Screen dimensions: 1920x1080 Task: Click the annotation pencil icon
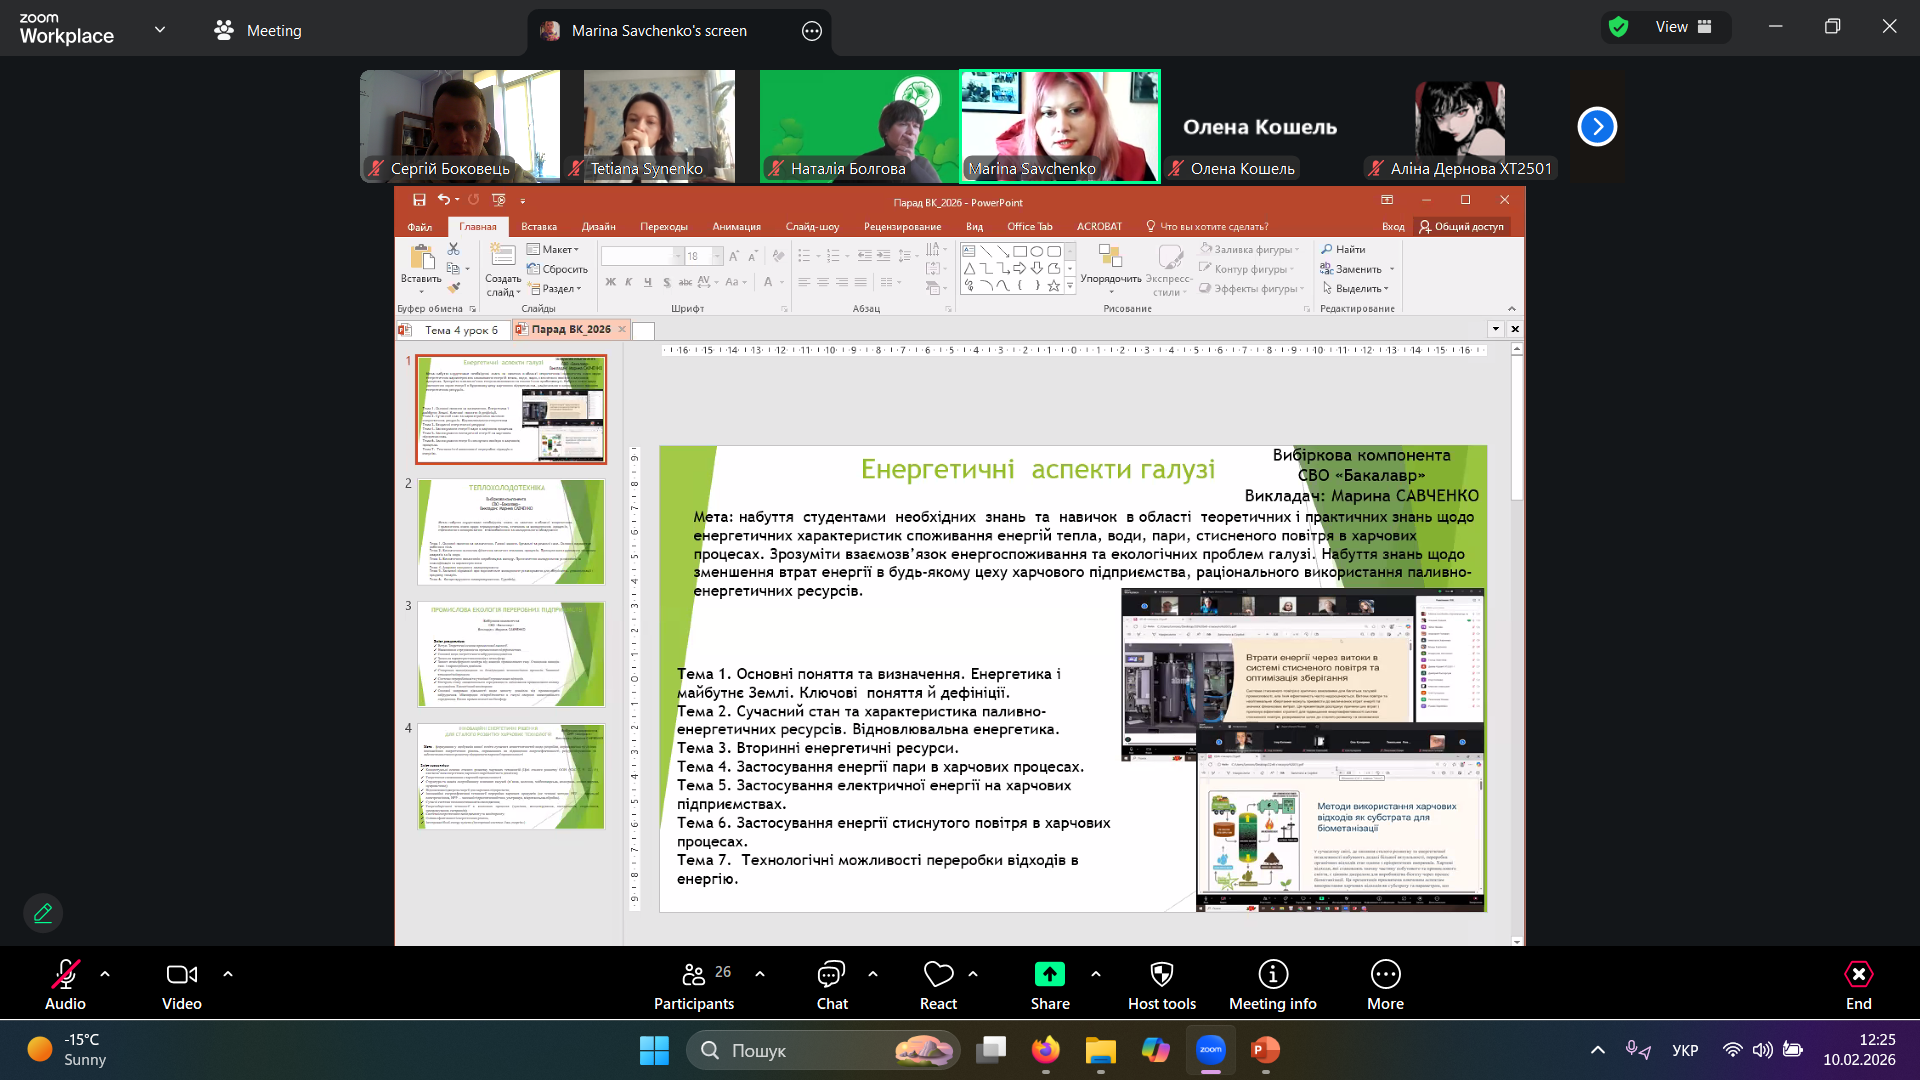43,913
